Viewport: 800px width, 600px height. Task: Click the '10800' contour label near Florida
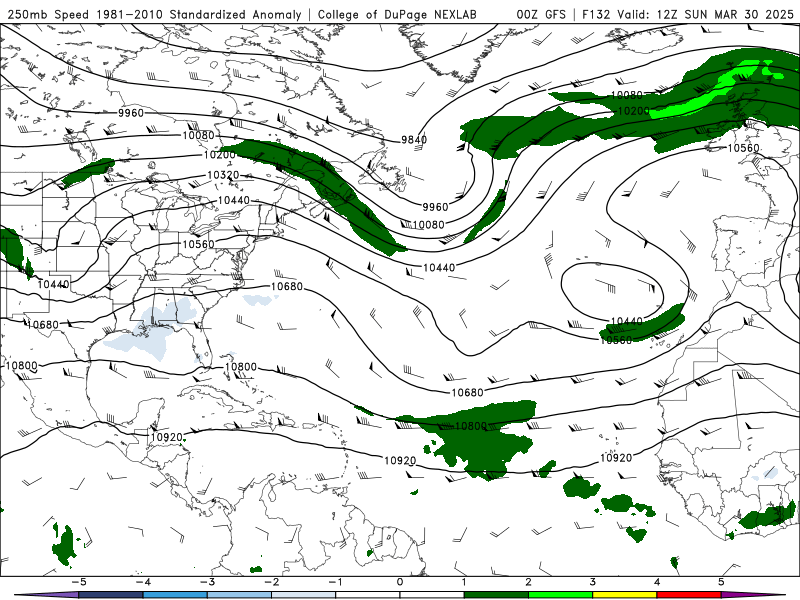(x=241, y=367)
